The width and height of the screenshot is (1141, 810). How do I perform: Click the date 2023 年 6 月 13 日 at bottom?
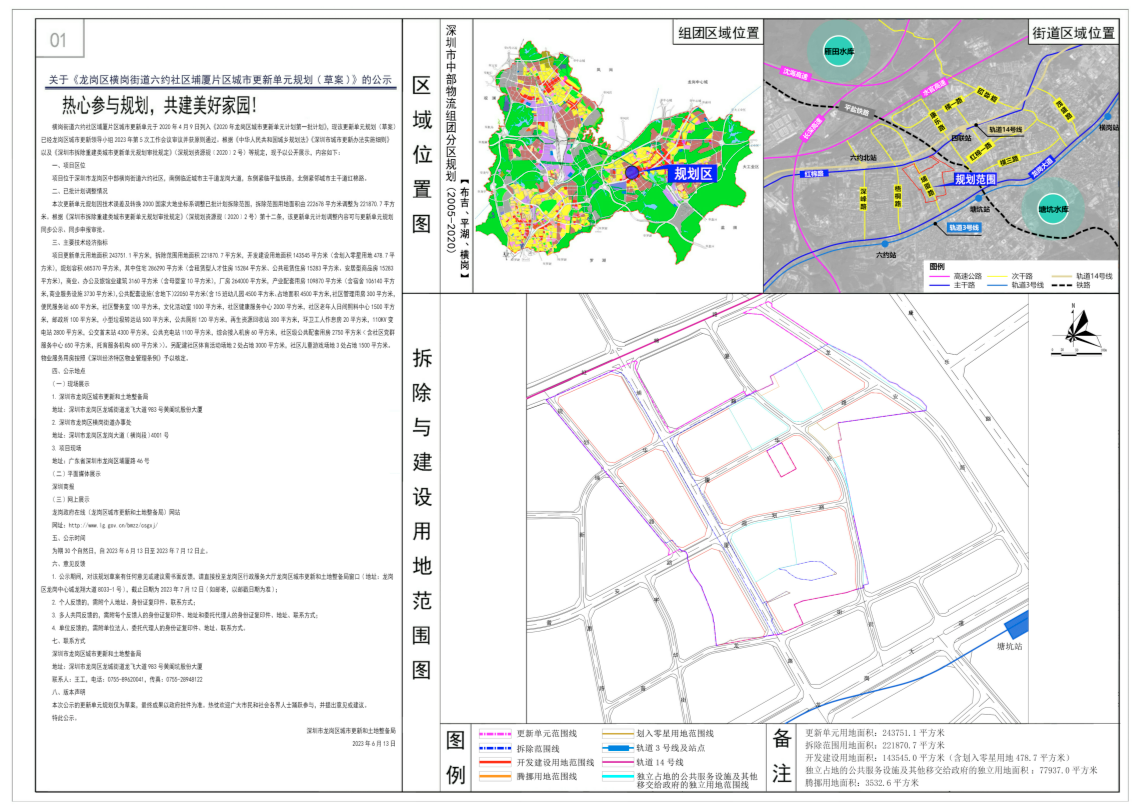pyautogui.click(x=374, y=744)
